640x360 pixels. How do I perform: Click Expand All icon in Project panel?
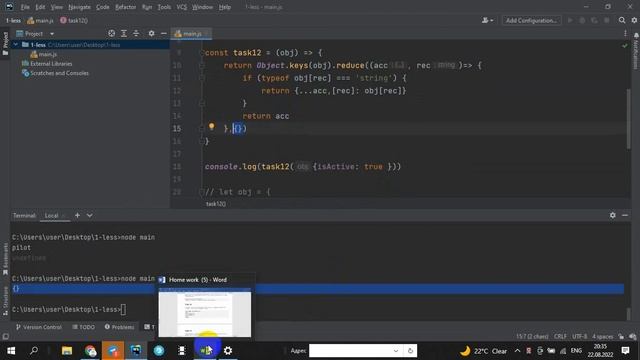(124, 33)
